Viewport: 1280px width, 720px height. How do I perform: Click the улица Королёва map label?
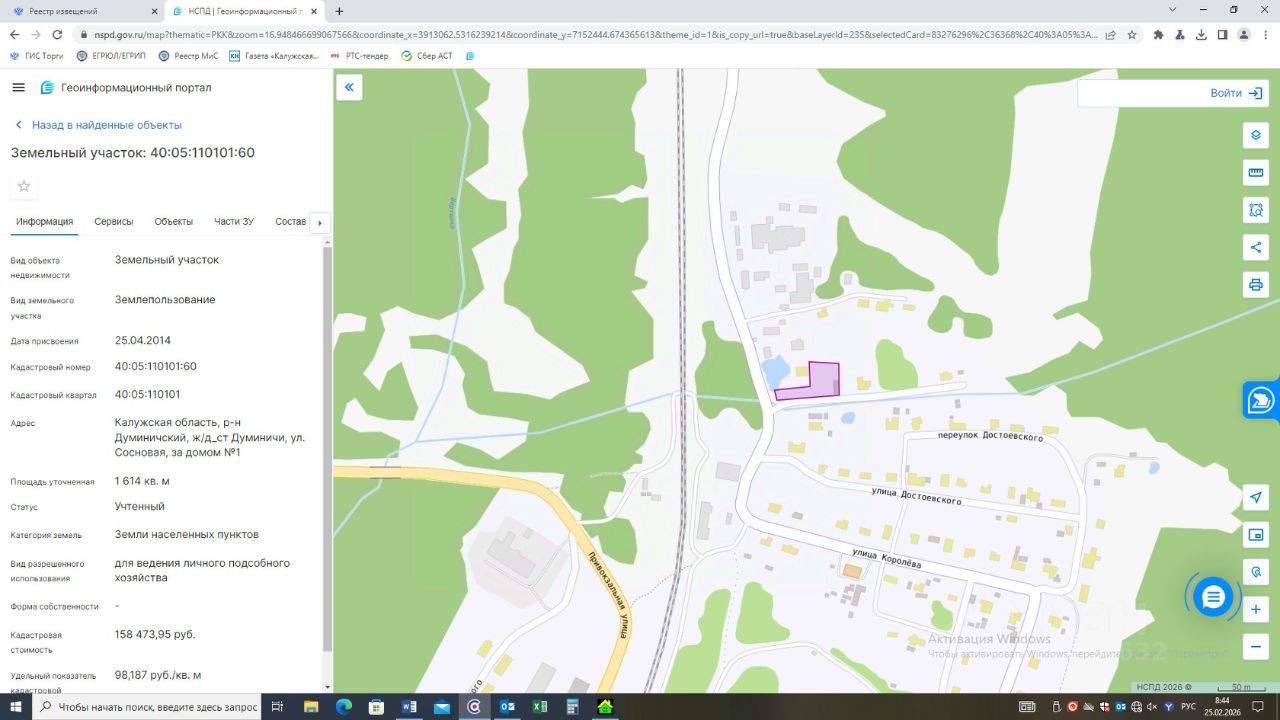click(x=886, y=558)
